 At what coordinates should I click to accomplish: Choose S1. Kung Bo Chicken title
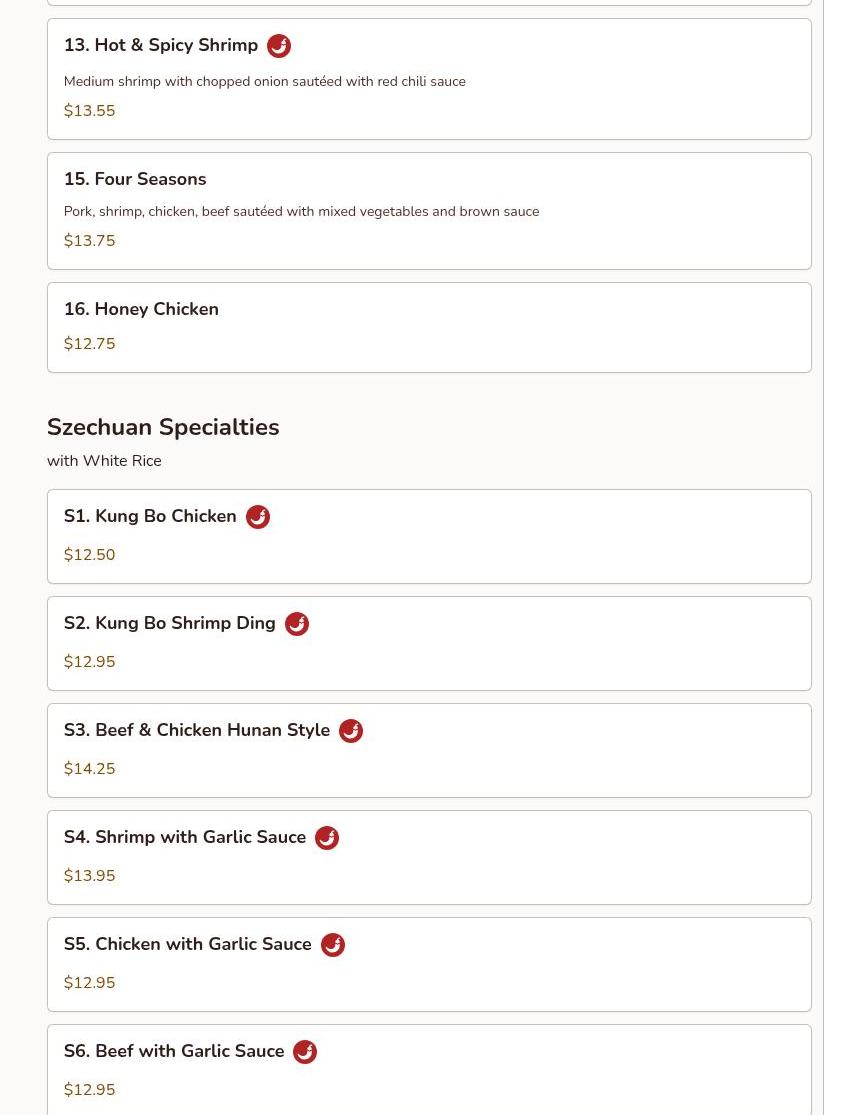(150, 516)
